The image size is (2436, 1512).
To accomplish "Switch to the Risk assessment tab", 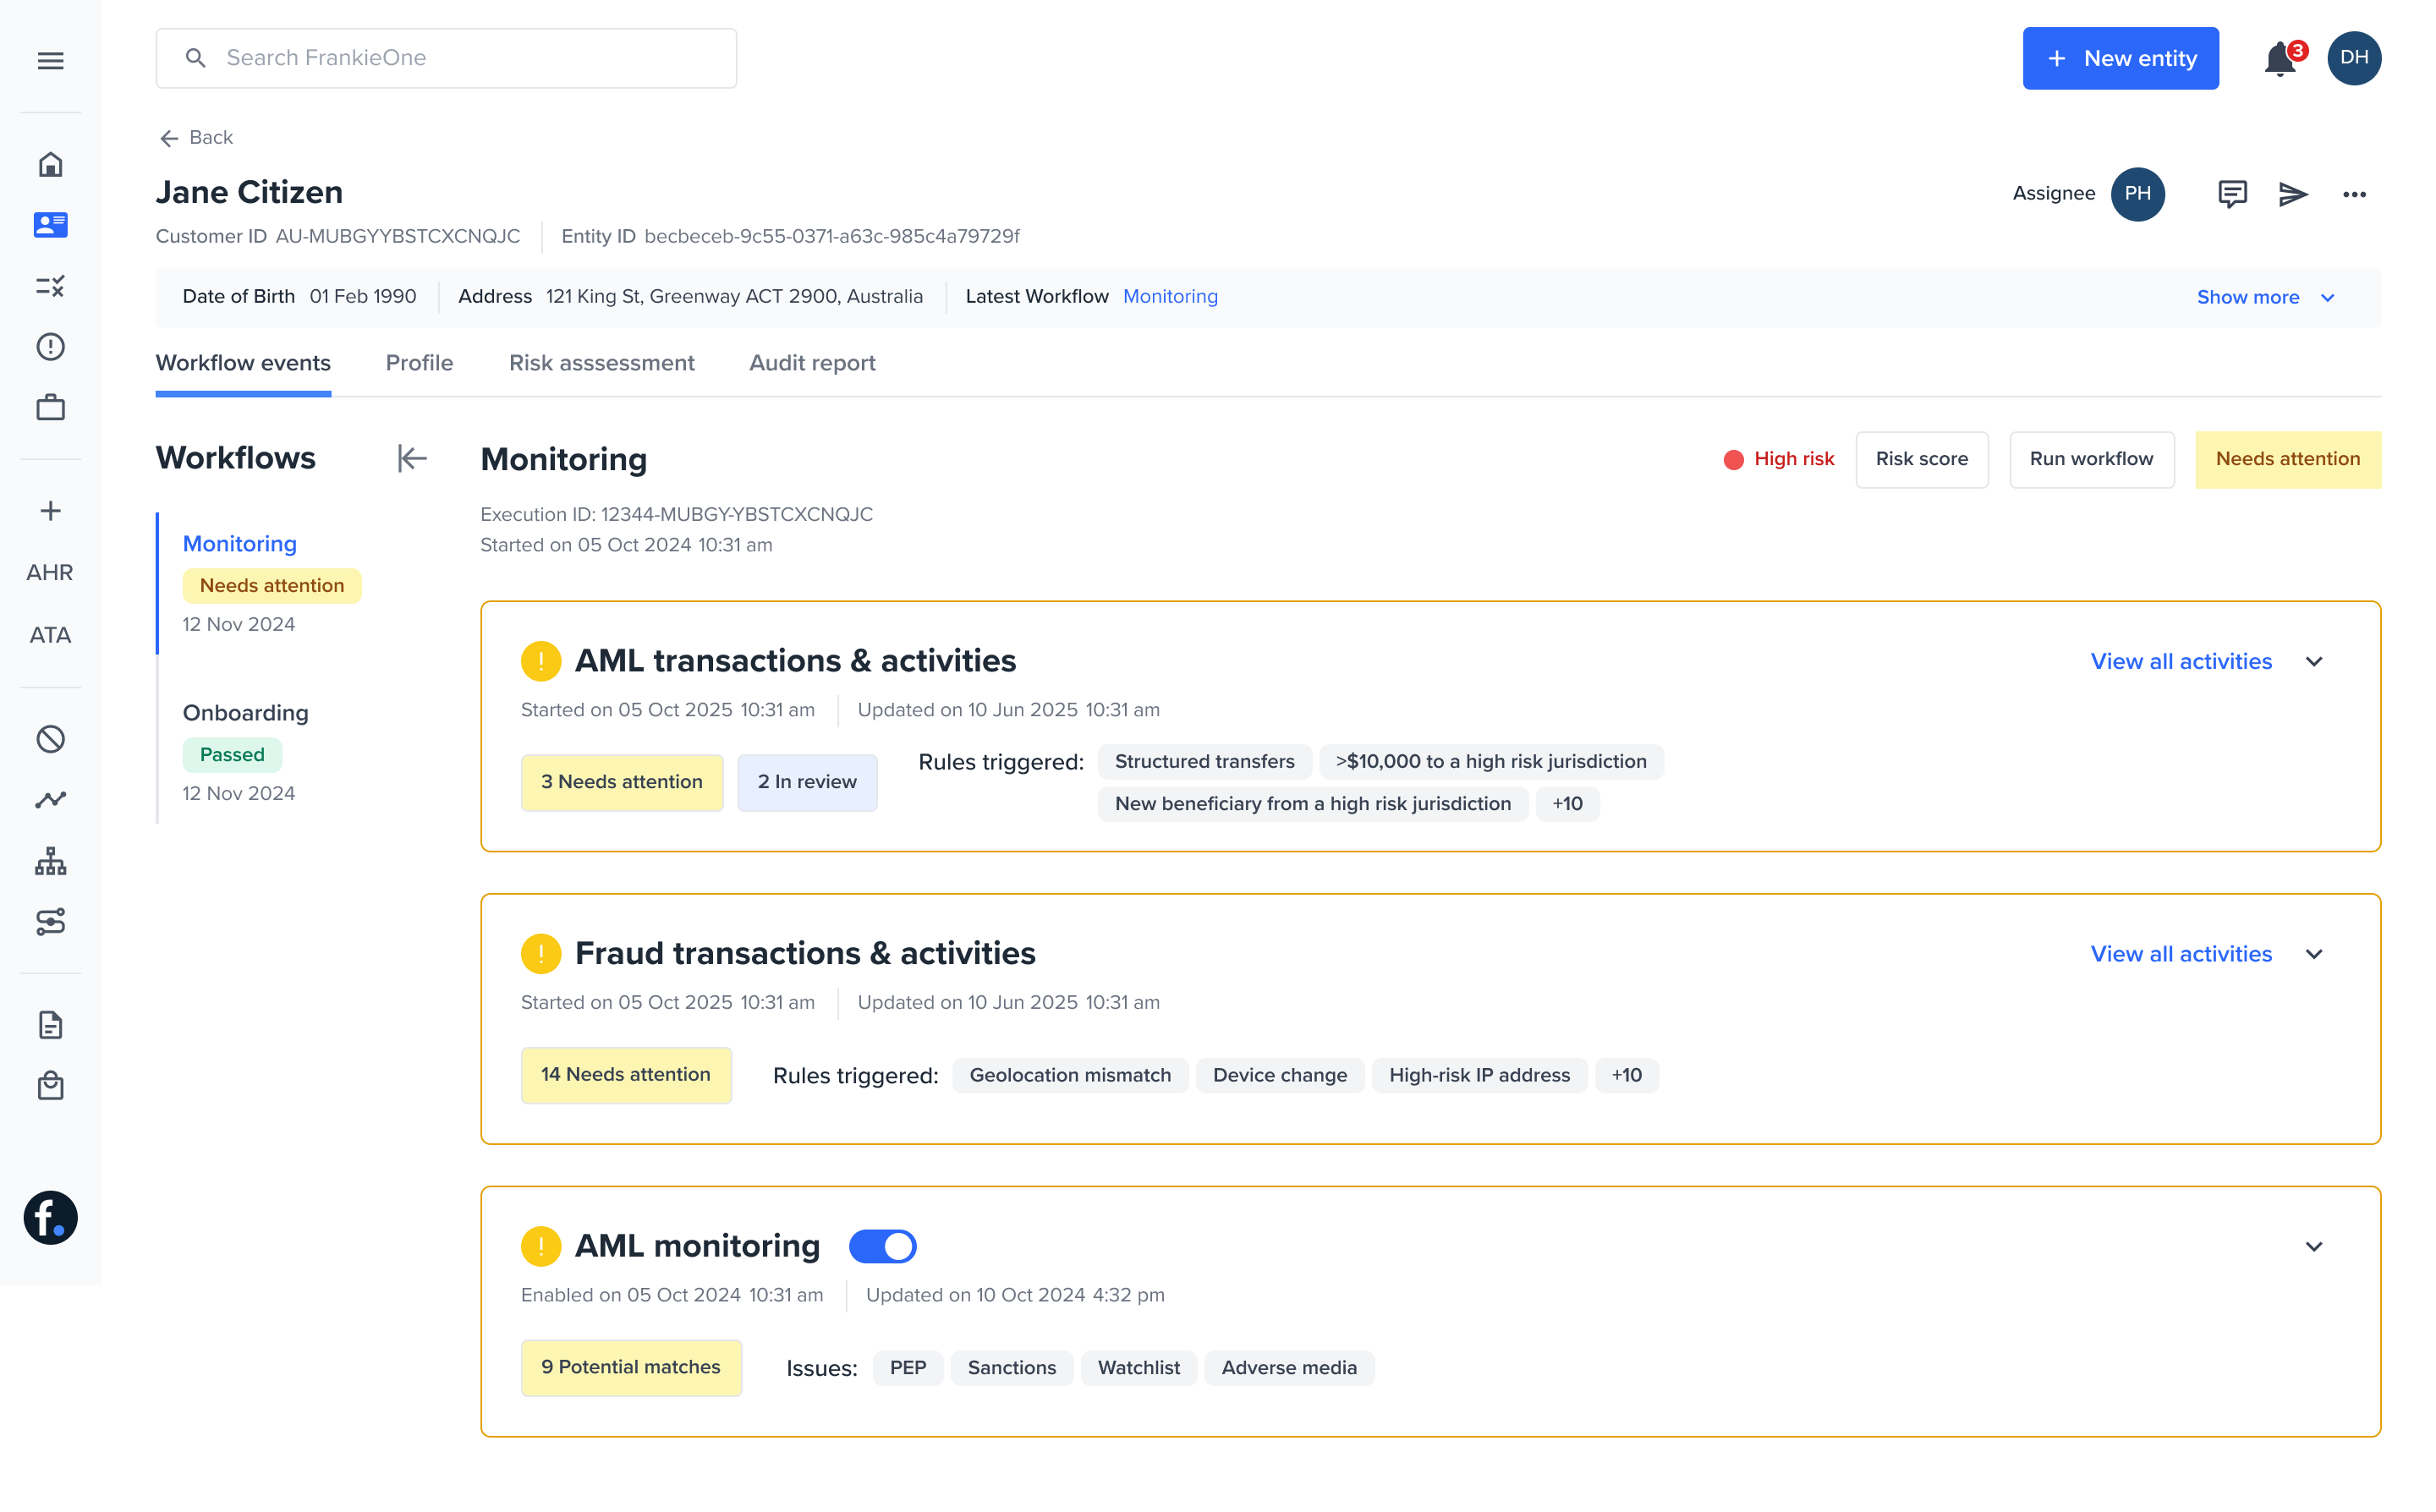I will (x=601, y=363).
